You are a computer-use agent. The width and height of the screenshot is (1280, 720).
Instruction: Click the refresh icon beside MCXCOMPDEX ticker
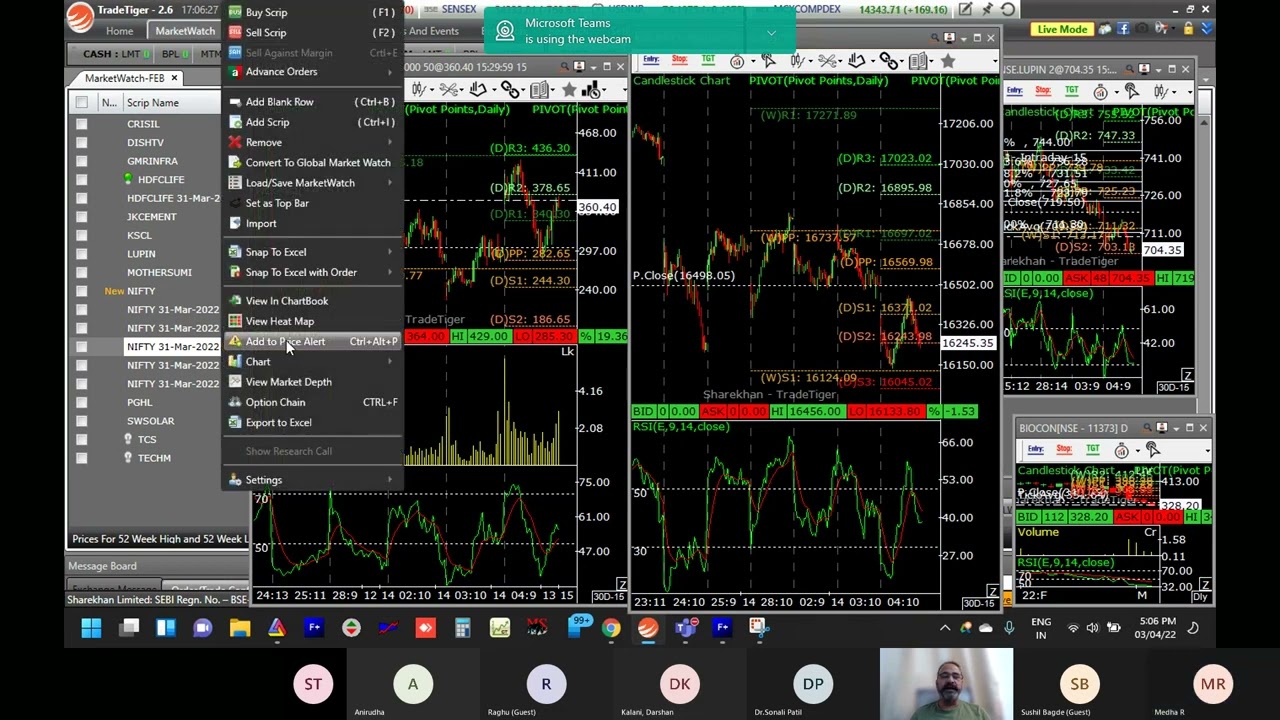tap(1008, 9)
